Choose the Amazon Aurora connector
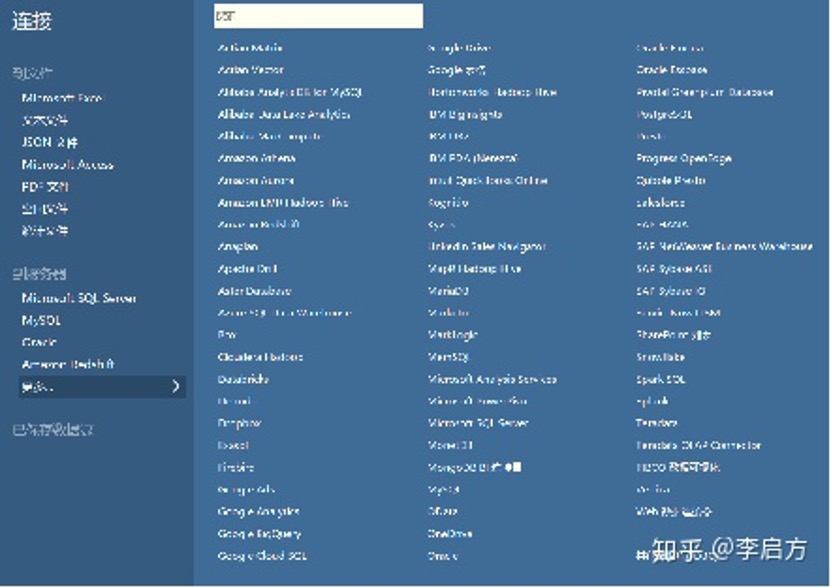Viewport: 832px width, 588px height. coord(256,180)
